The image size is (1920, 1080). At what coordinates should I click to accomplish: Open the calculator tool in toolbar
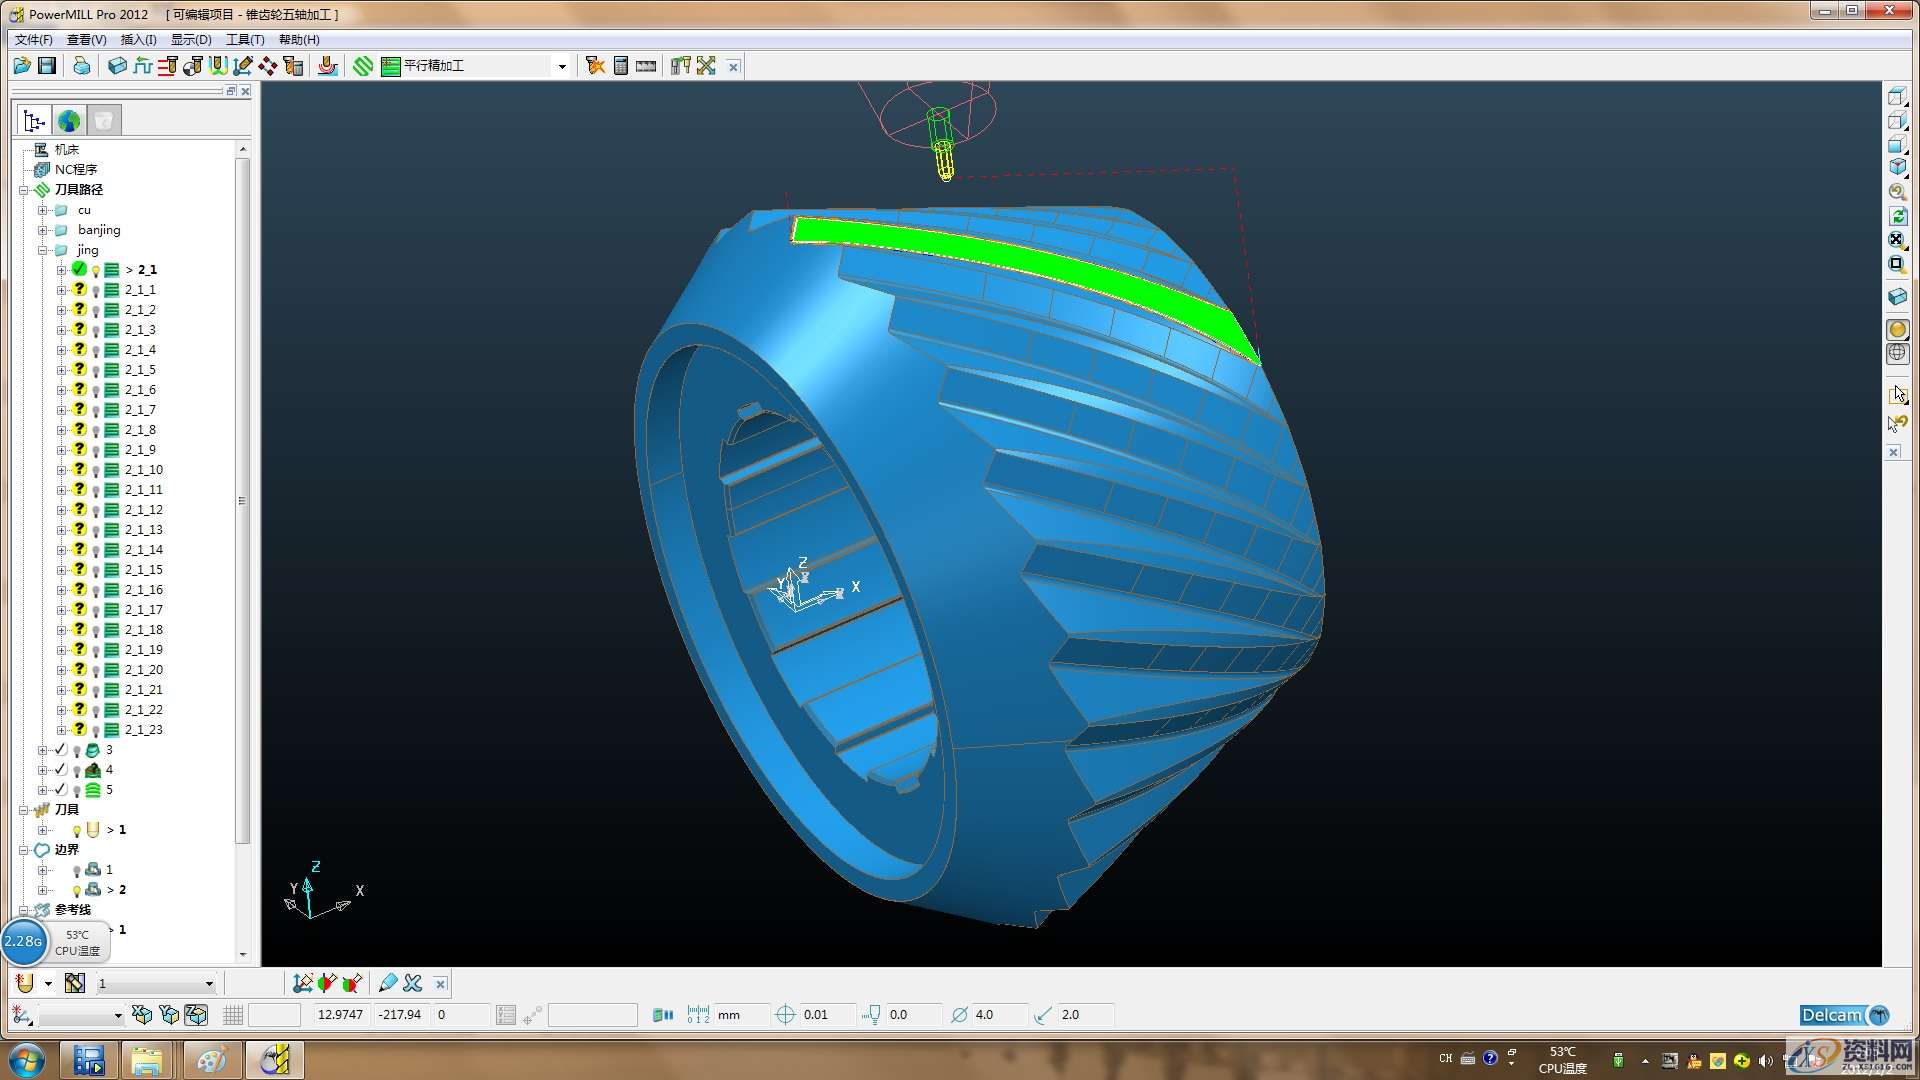tap(621, 66)
